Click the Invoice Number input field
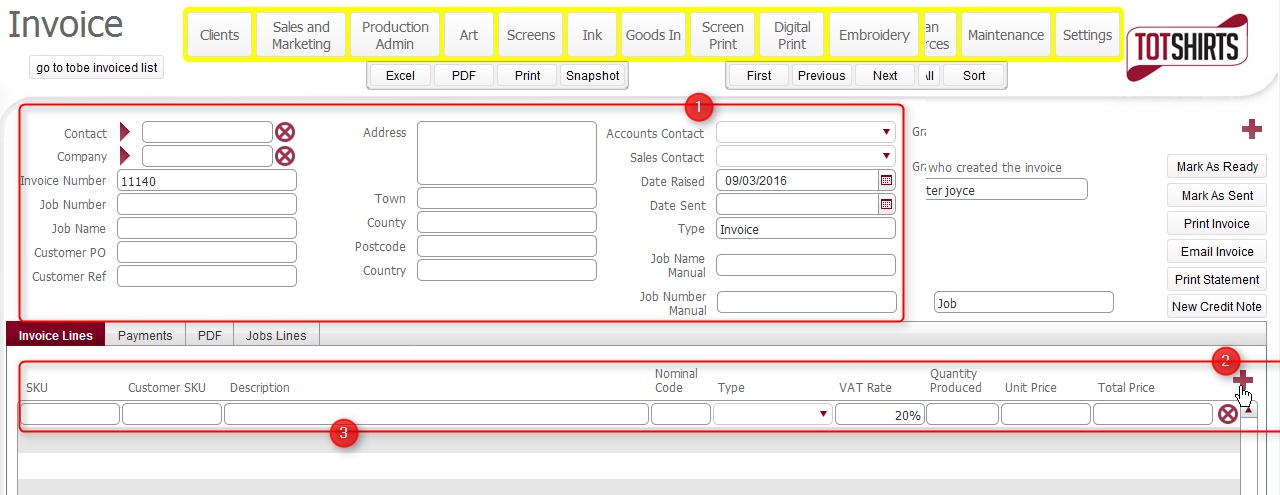This screenshot has width=1280, height=495. pyautogui.click(x=207, y=181)
